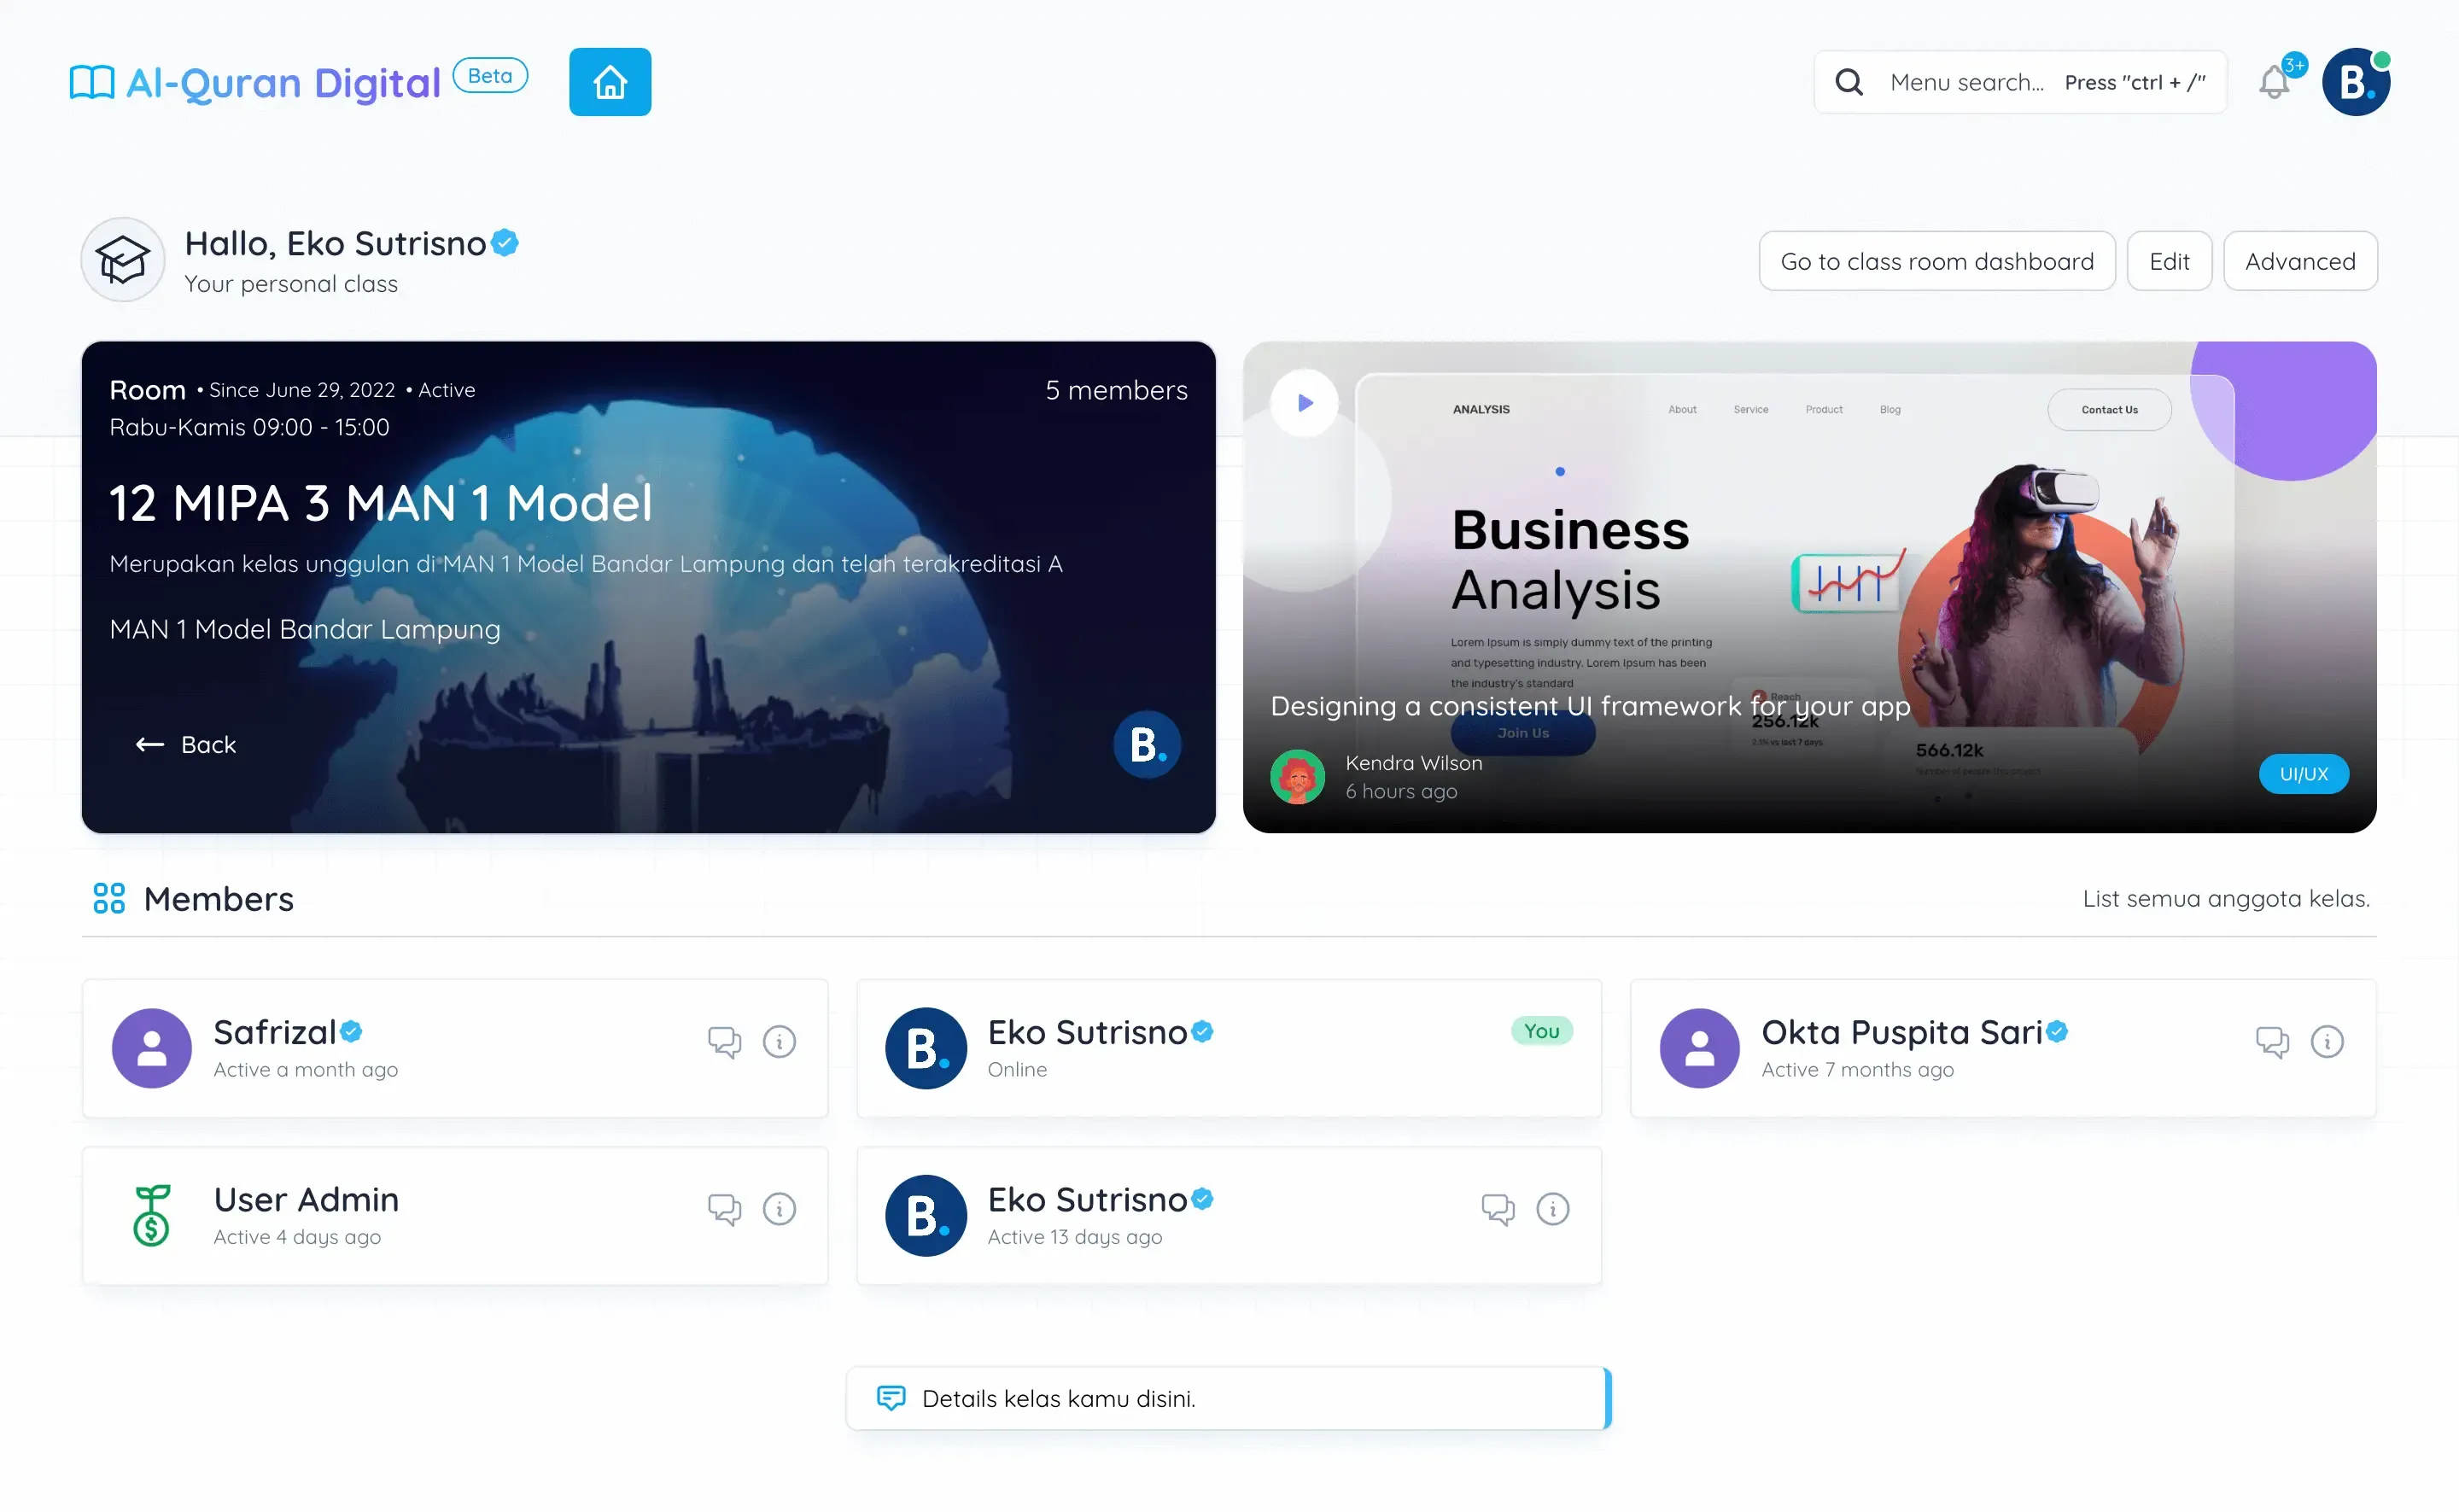Click User Admin's plant money avatar
The width and height of the screenshot is (2459, 1512).
coord(152,1215)
